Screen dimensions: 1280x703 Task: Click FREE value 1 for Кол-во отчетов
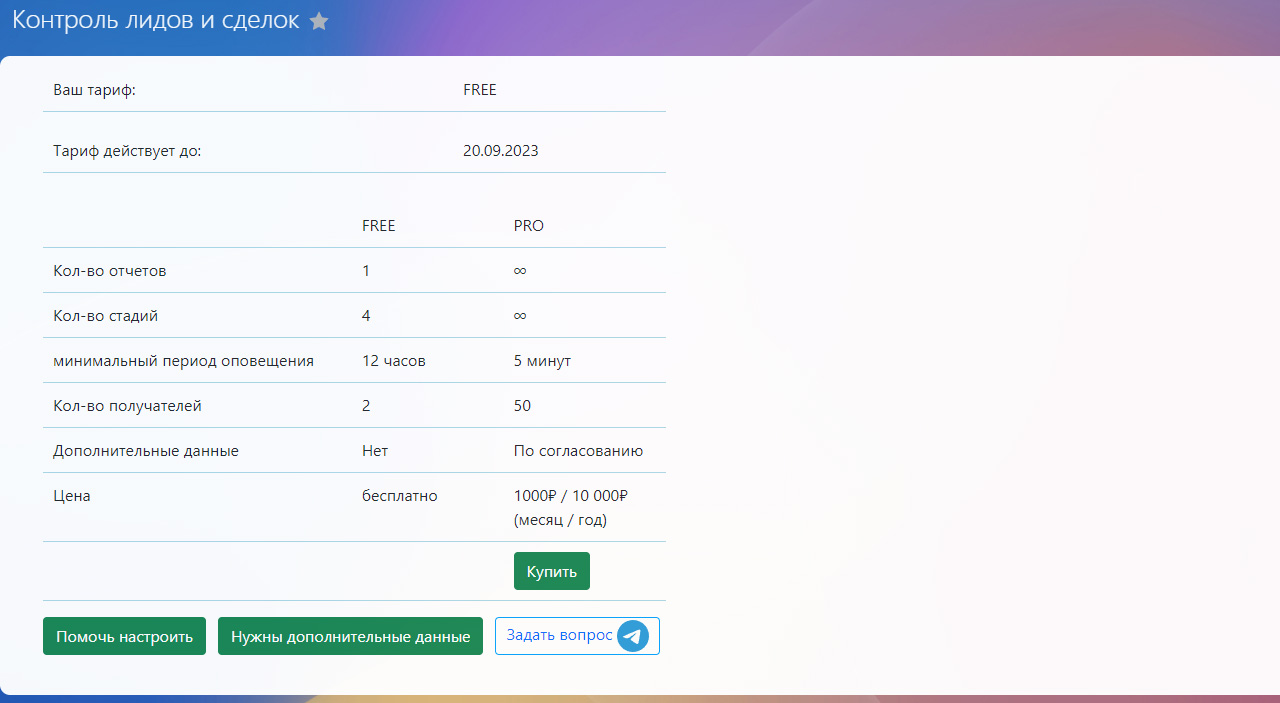click(x=366, y=271)
